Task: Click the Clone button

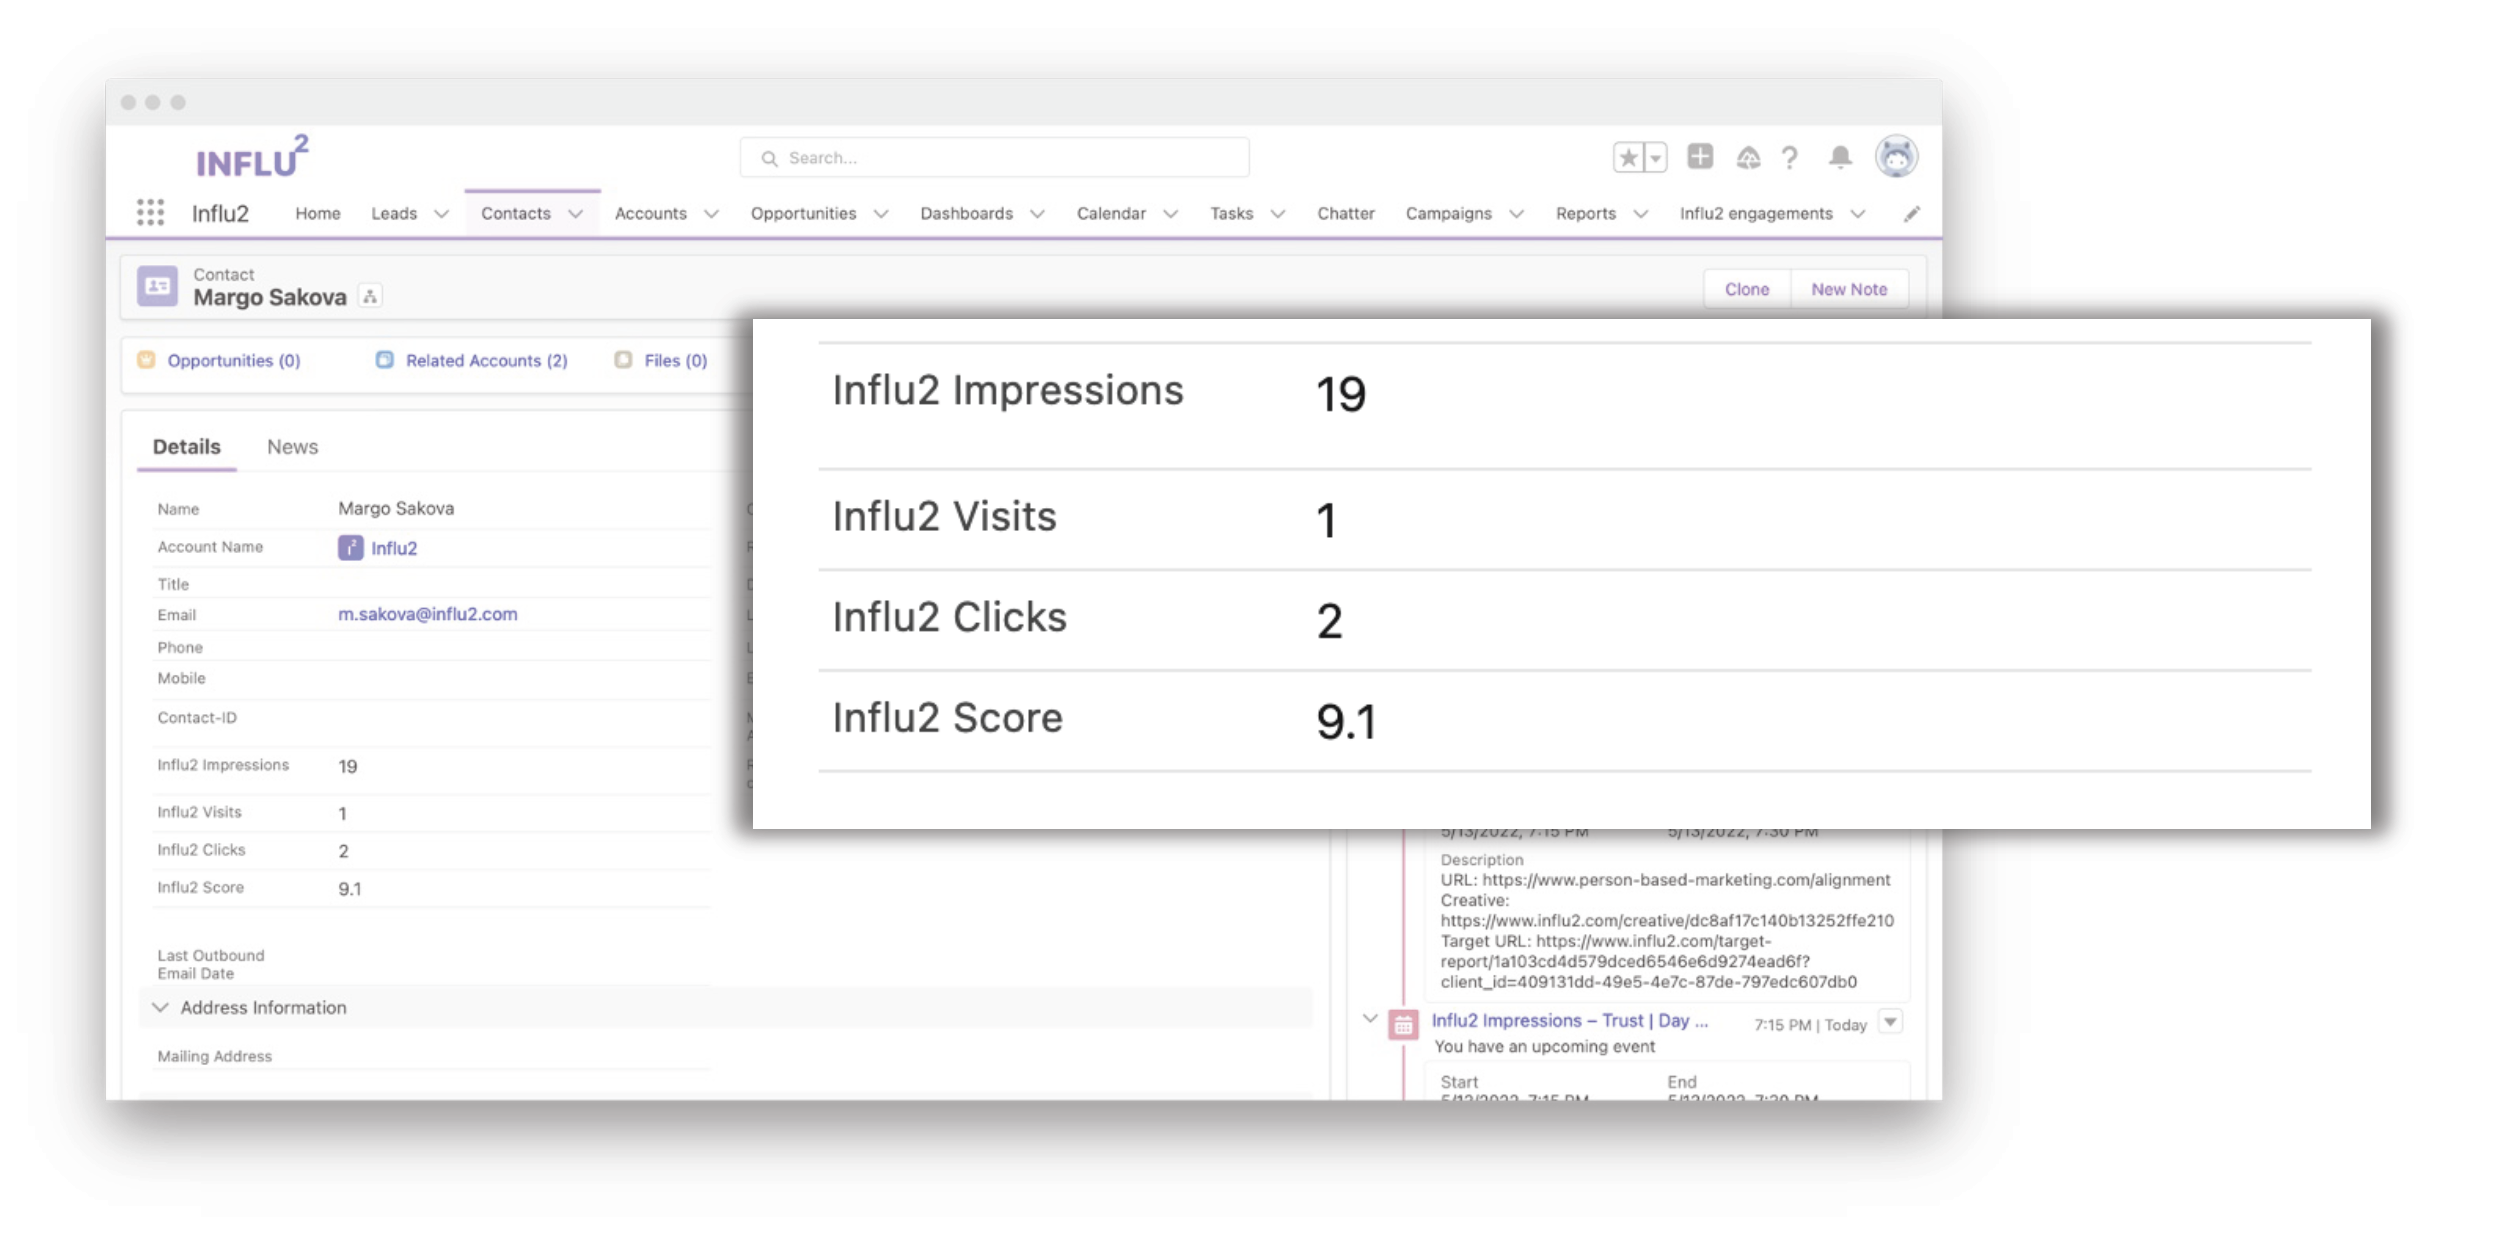Action: (1746, 289)
